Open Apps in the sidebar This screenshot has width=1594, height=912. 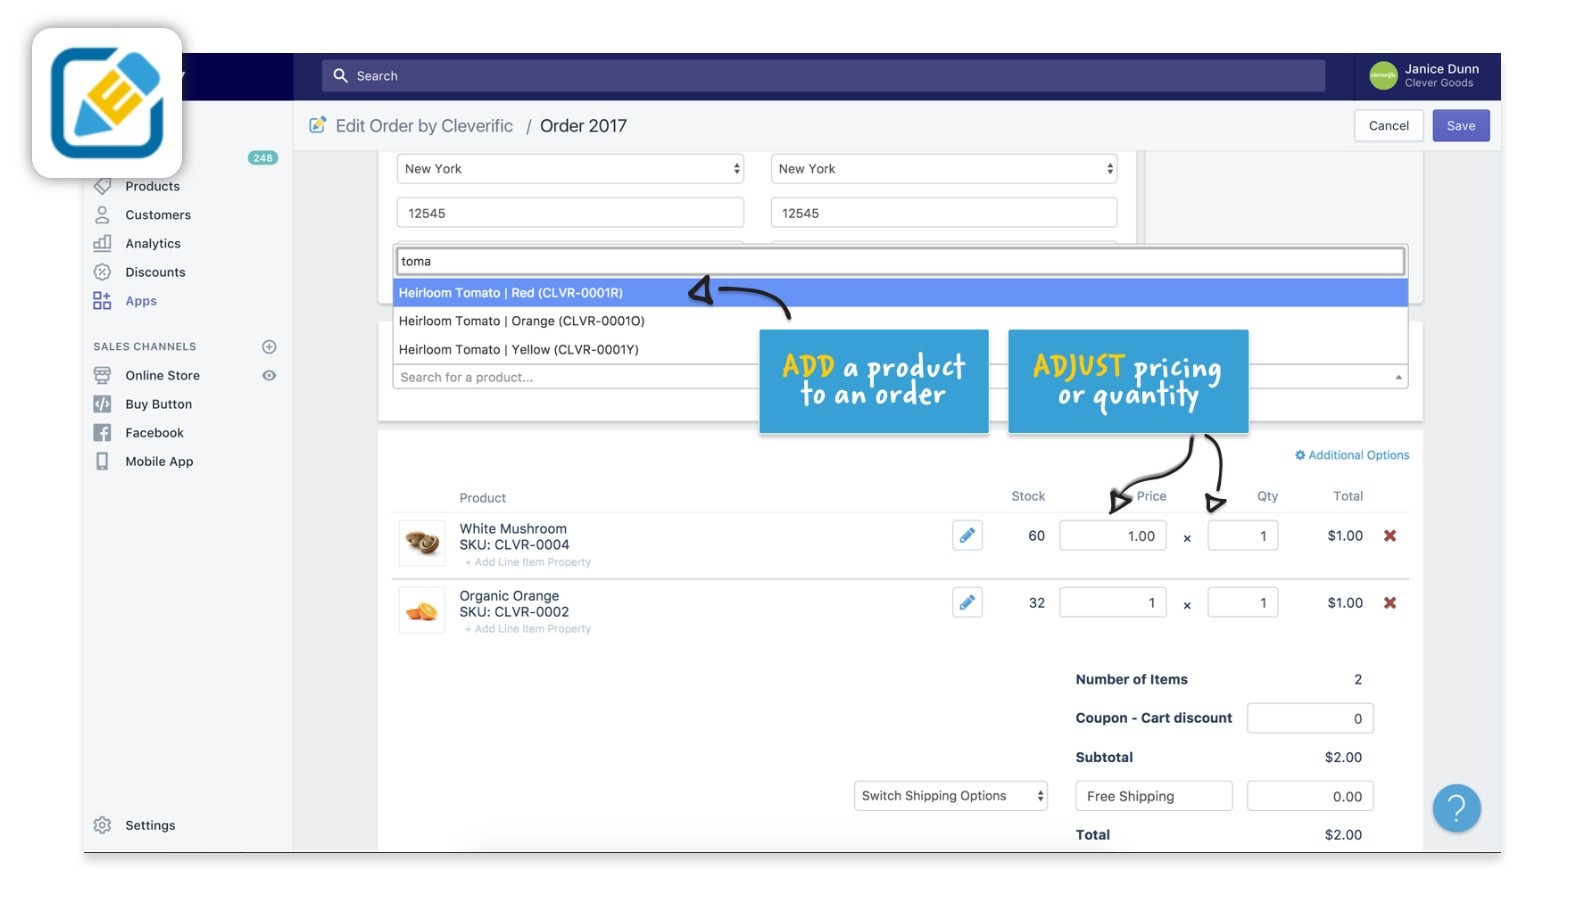point(141,301)
